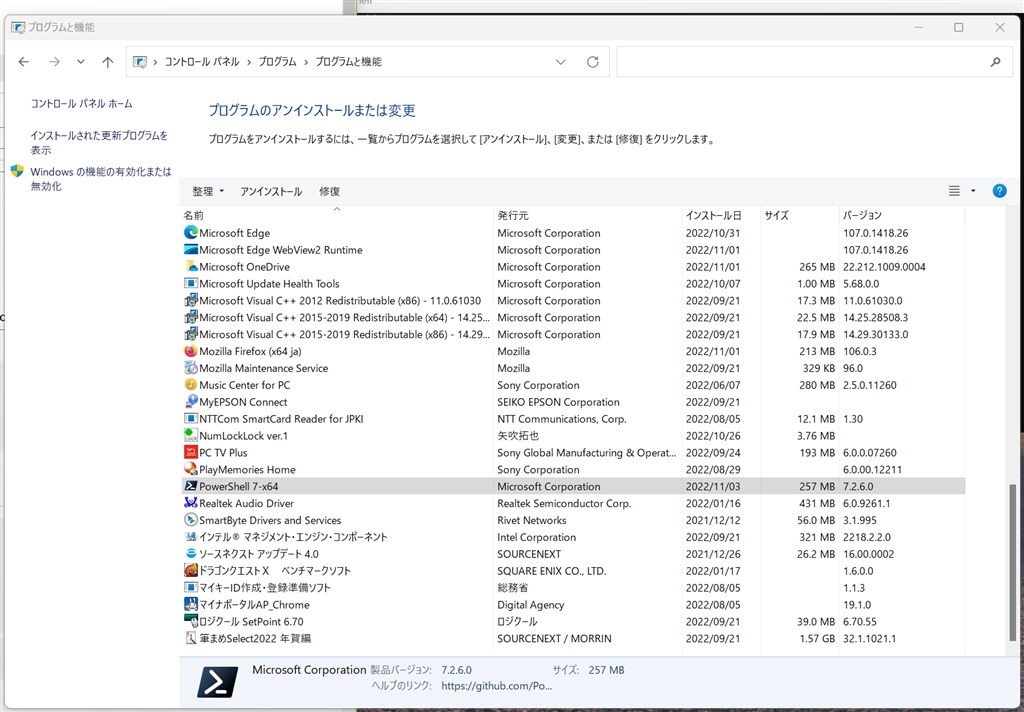Click the Microsoft OneDrive cloud icon
This screenshot has width=1024, height=712.
point(191,267)
